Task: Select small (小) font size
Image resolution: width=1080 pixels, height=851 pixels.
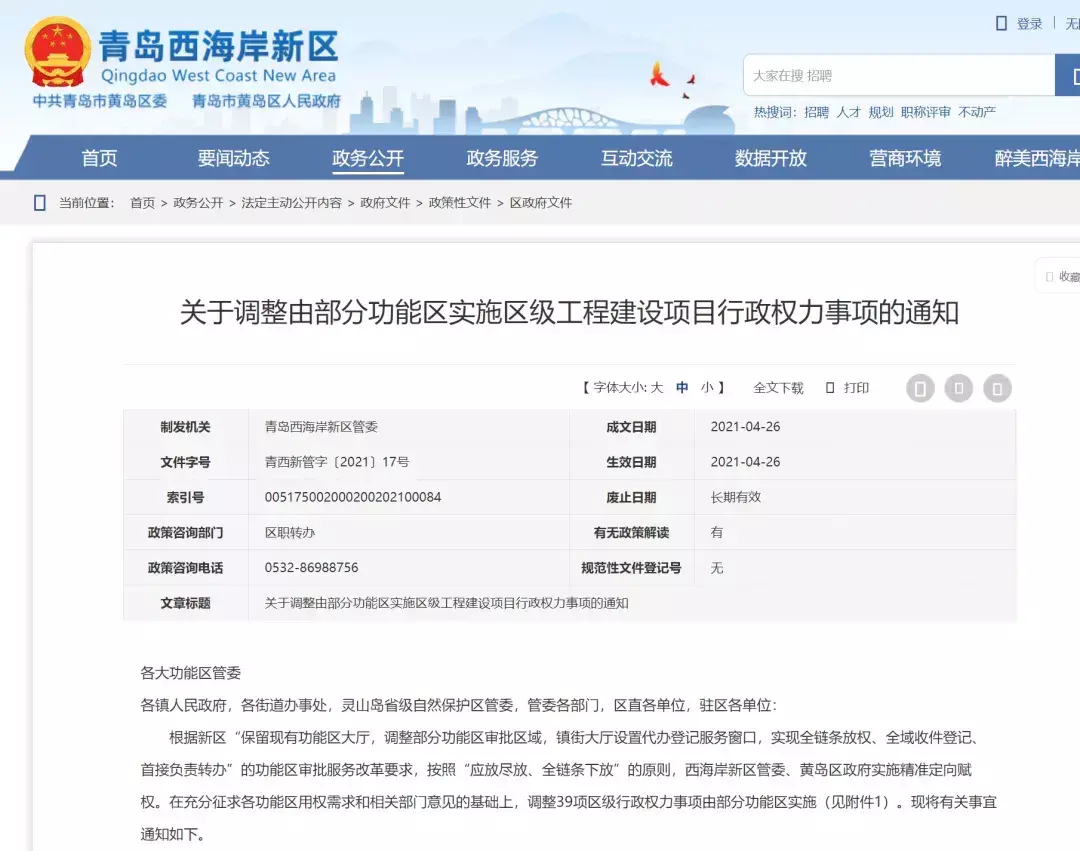Action: click(x=706, y=388)
